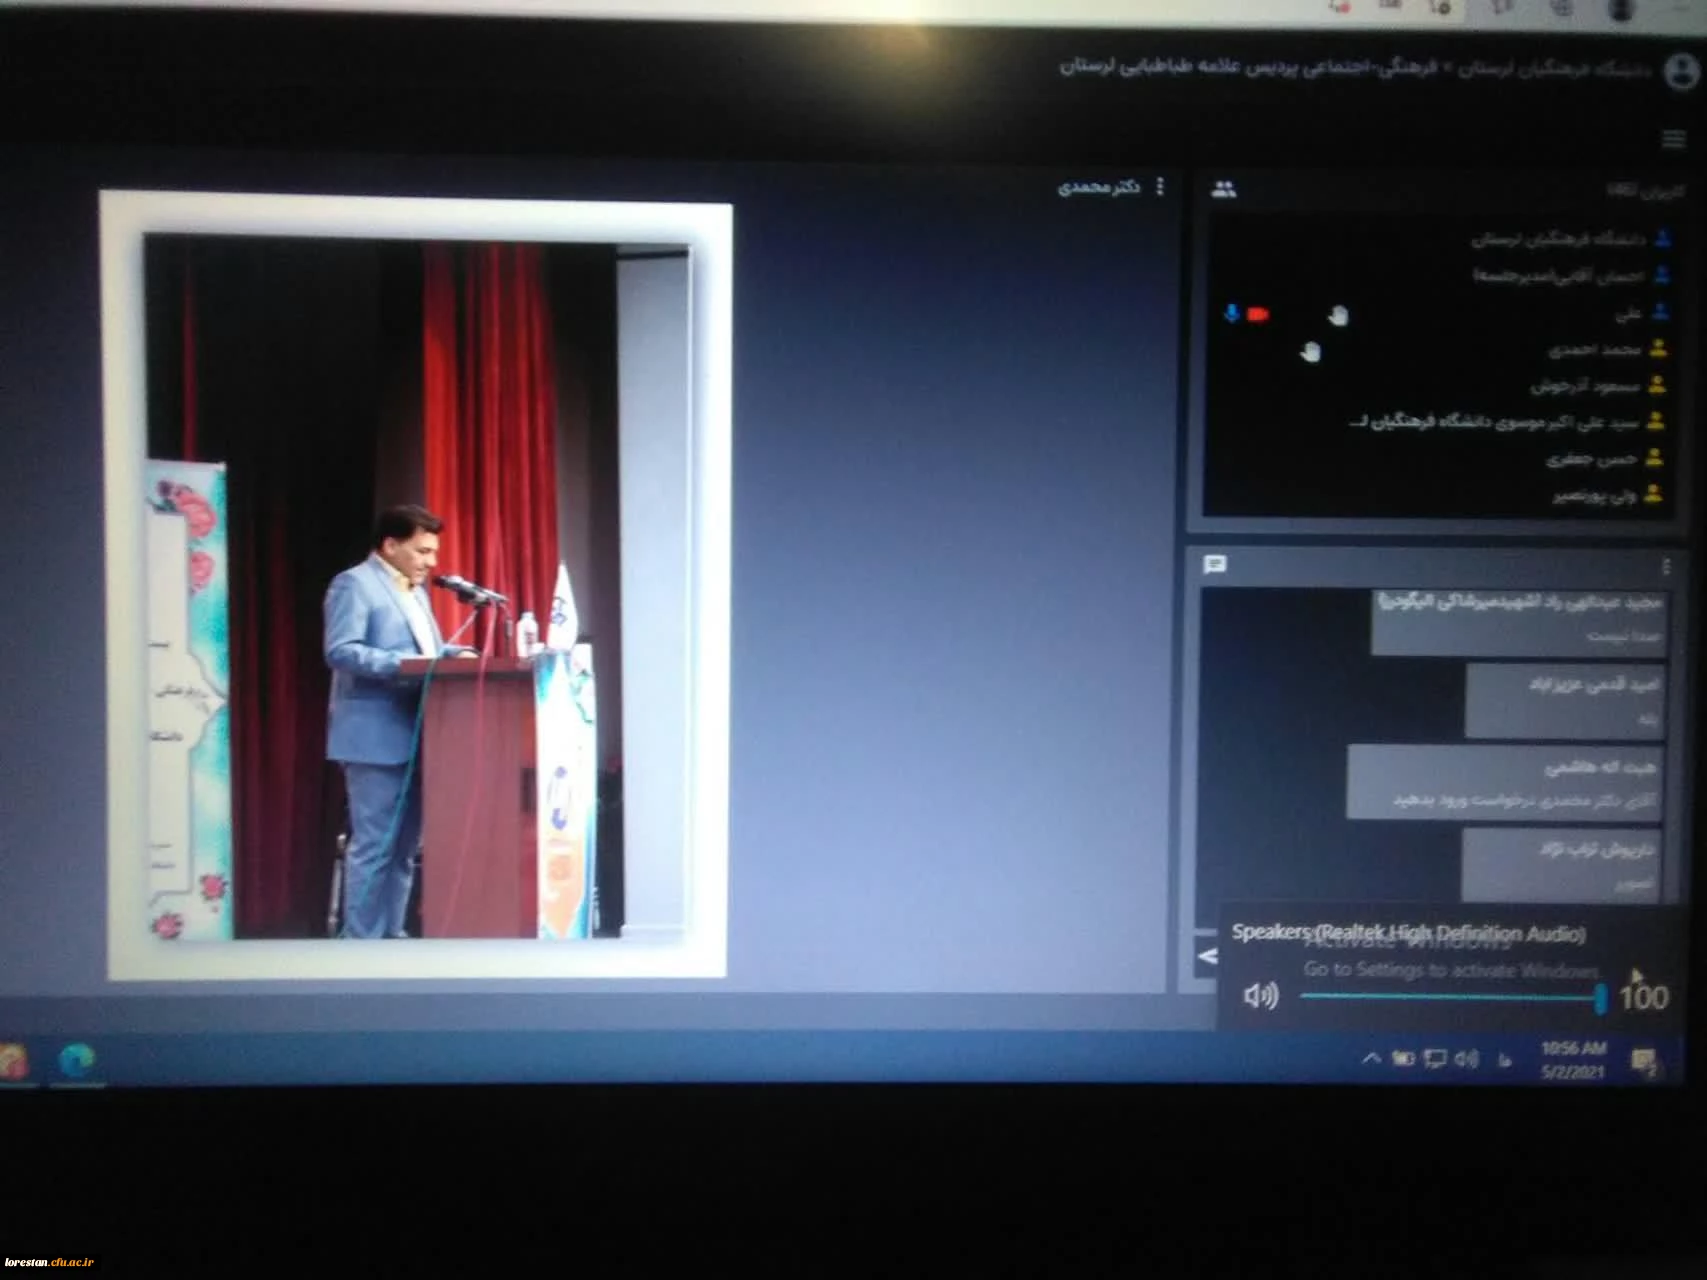Click the network icon in system tray
The image size is (1707, 1280).
(x=1435, y=1059)
